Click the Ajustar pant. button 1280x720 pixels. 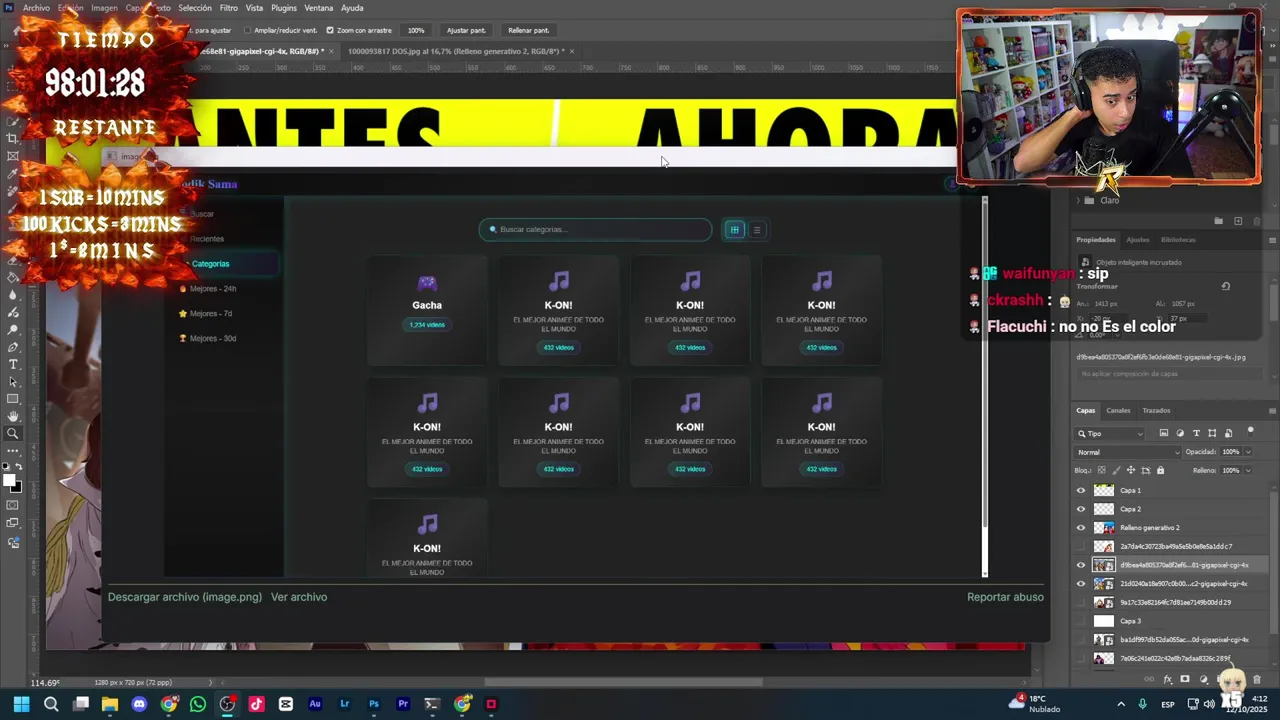(466, 30)
